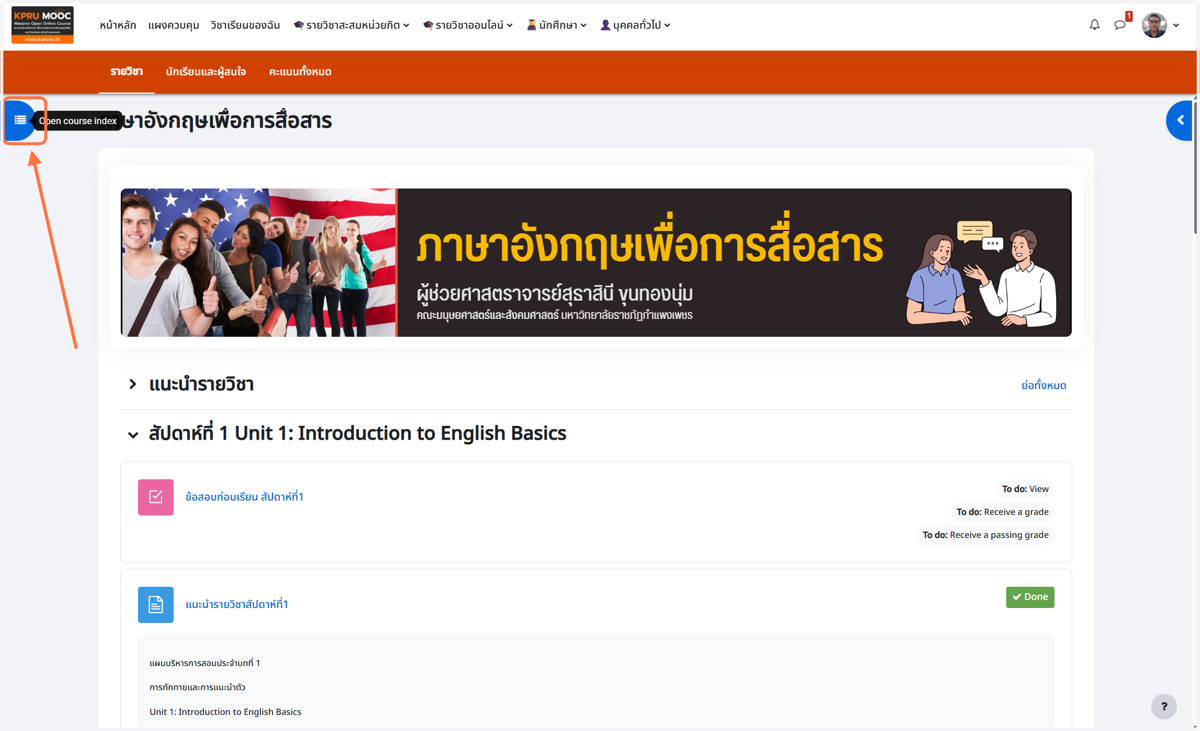The height and width of the screenshot is (731, 1200).
Task: Open the course index drawer button
Action: coord(19,120)
